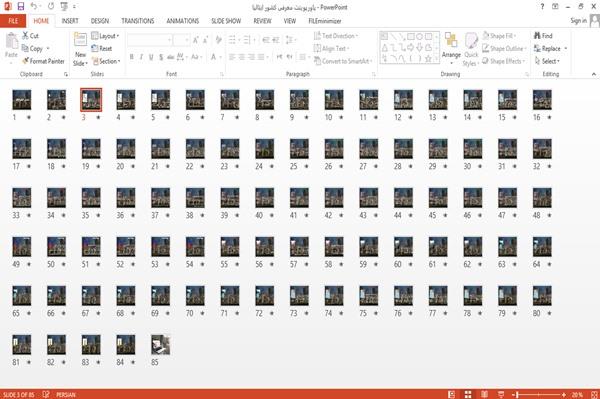Image resolution: width=600 pixels, height=399 pixels.
Task: Select slide 1 thumbnail
Action: [21, 99]
